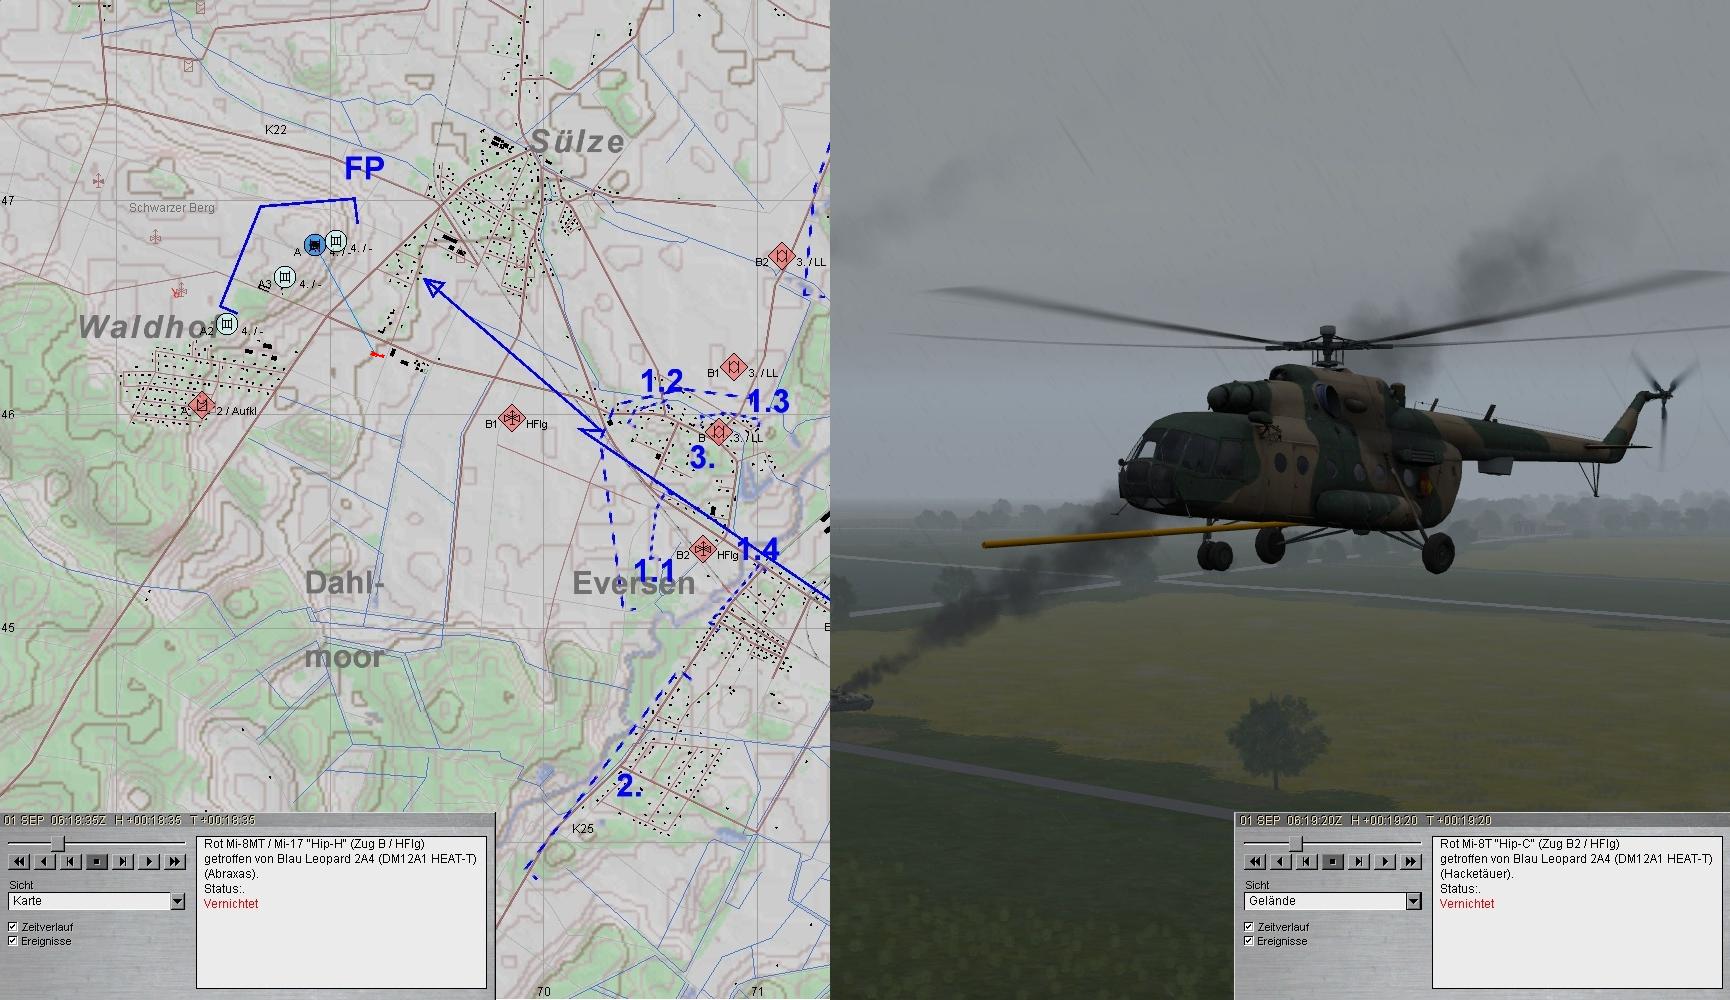Select the A3 blue unit marker
This screenshot has width=1730, height=1000.
coord(286,276)
